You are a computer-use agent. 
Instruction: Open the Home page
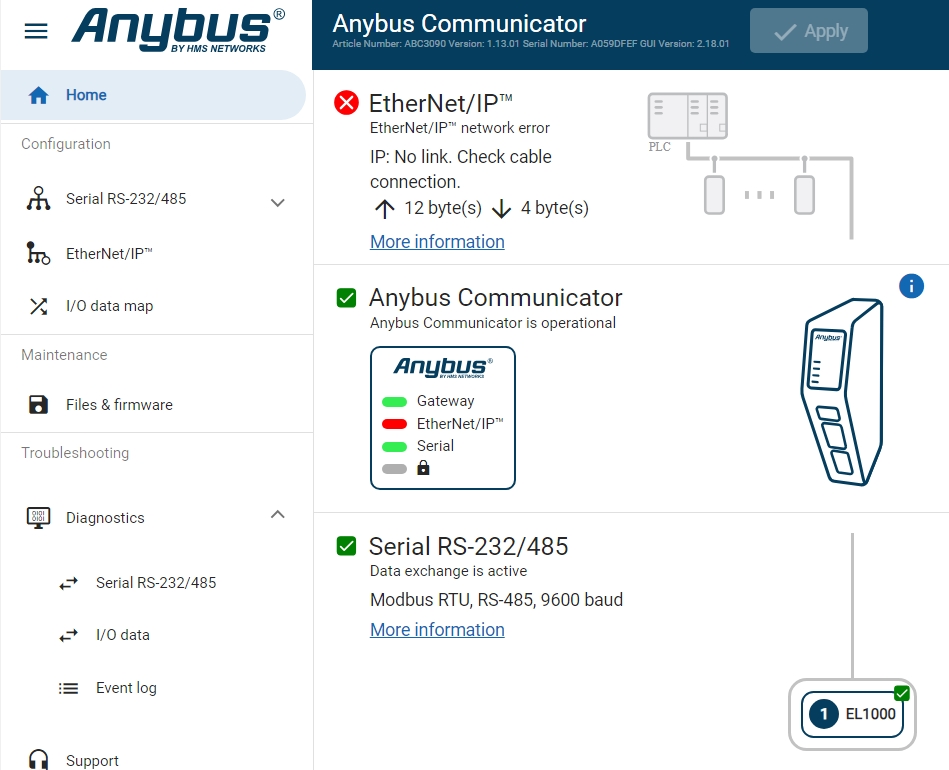[86, 95]
